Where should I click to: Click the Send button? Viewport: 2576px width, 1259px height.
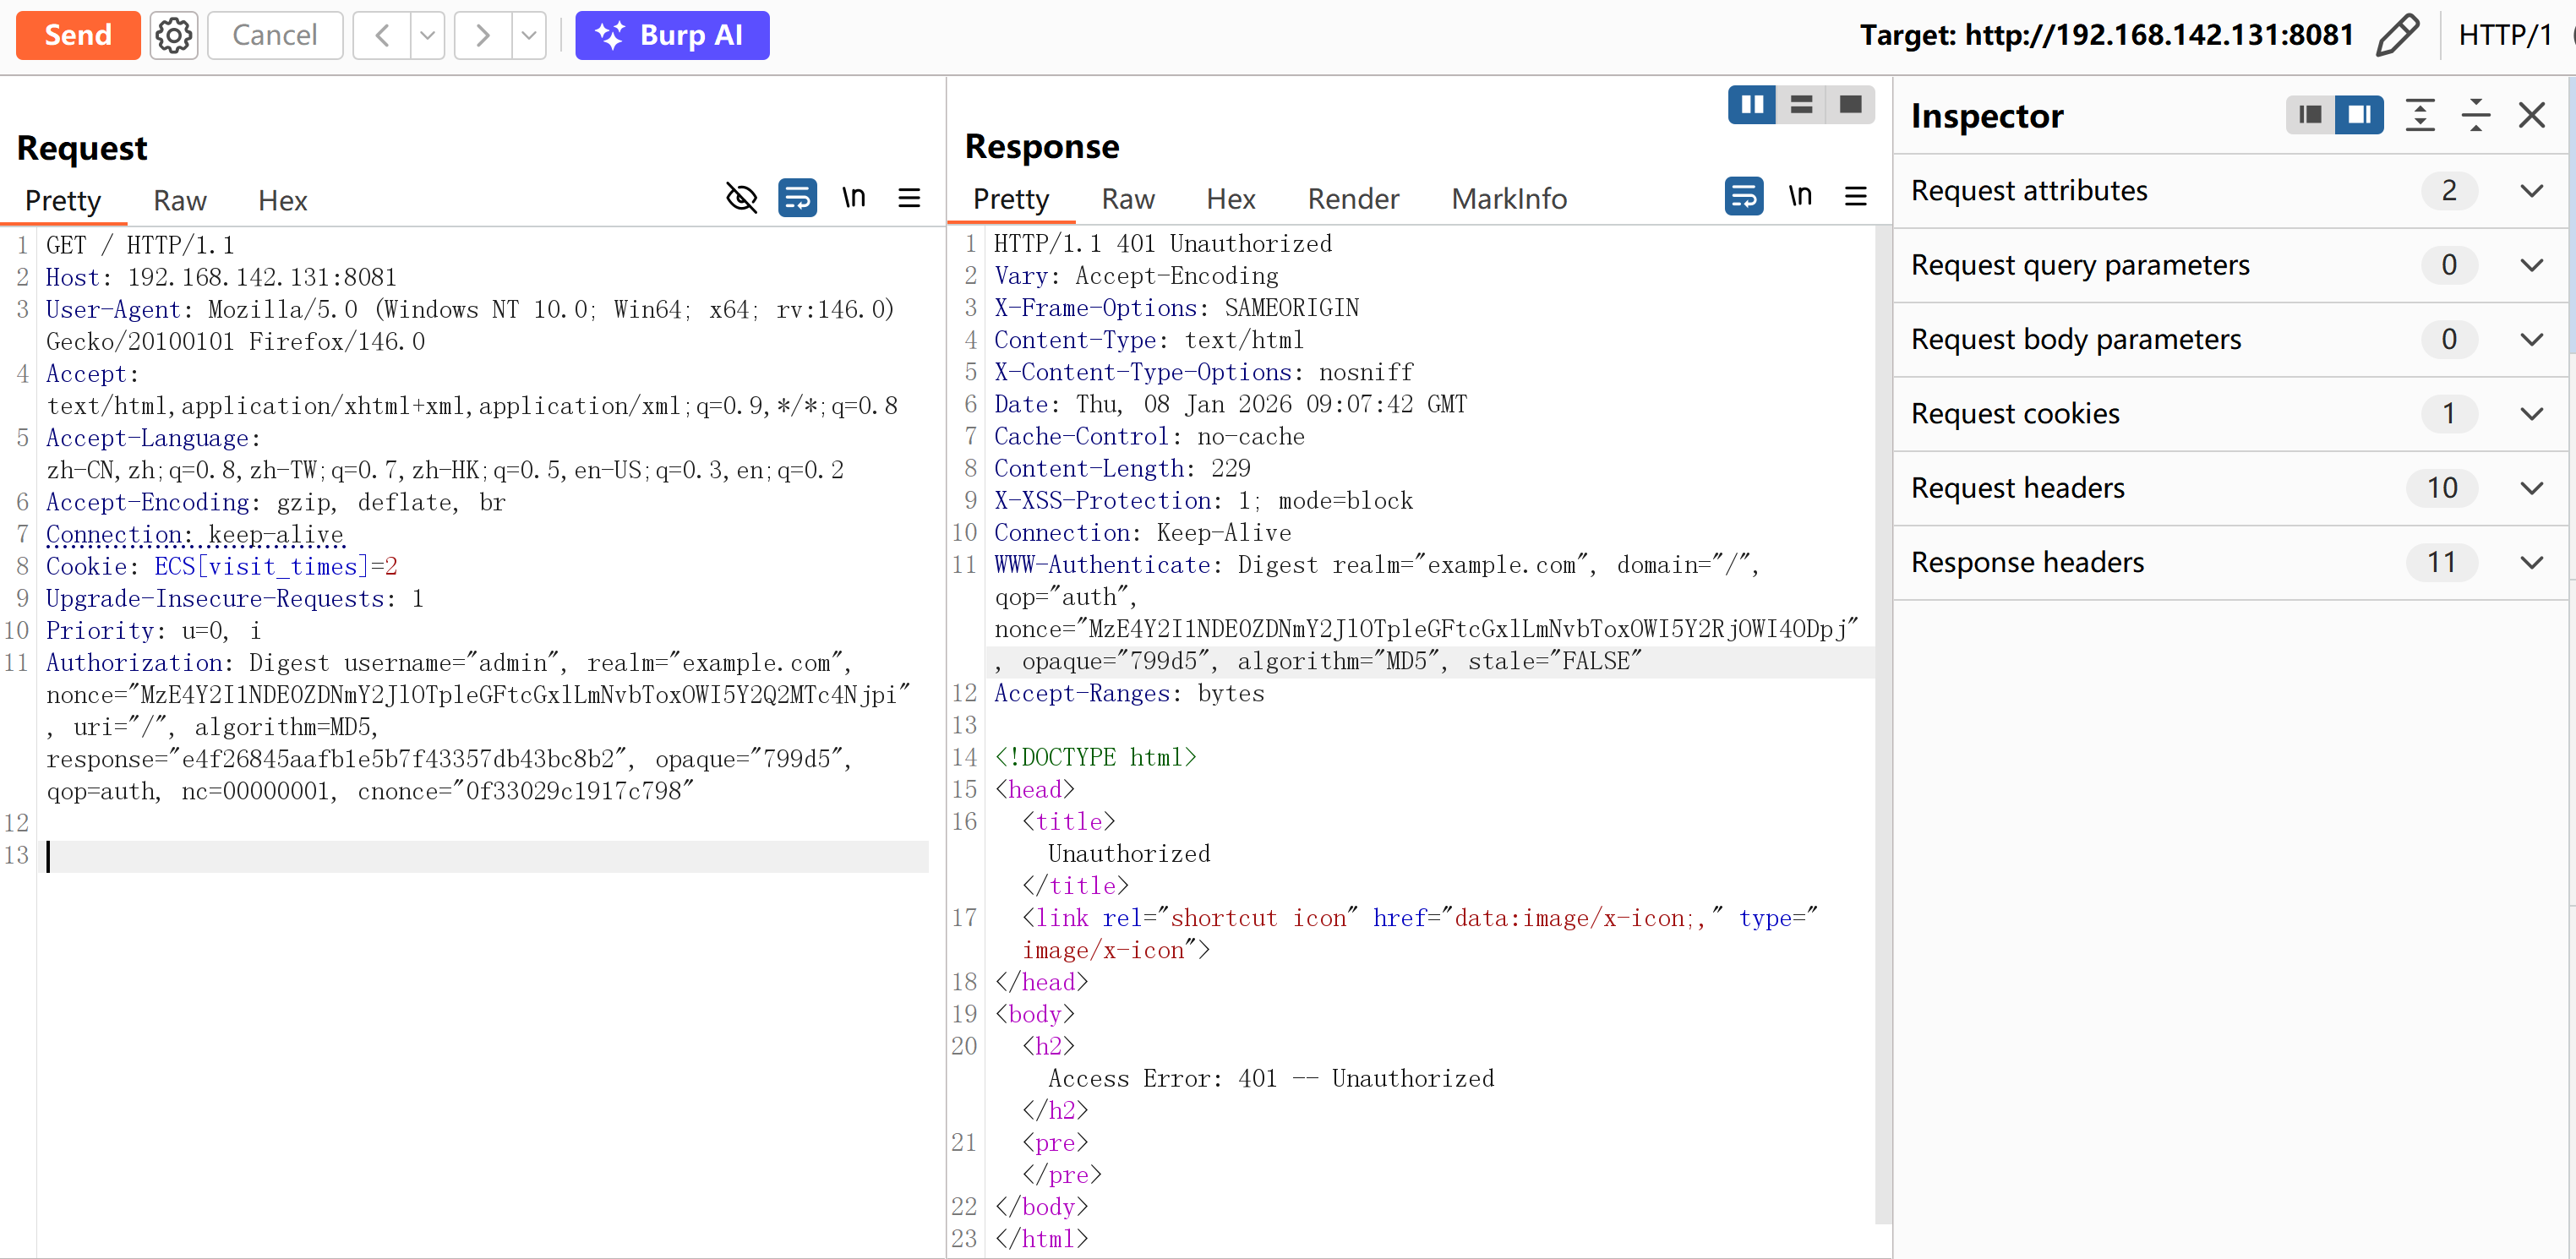[x=78, y=36]
